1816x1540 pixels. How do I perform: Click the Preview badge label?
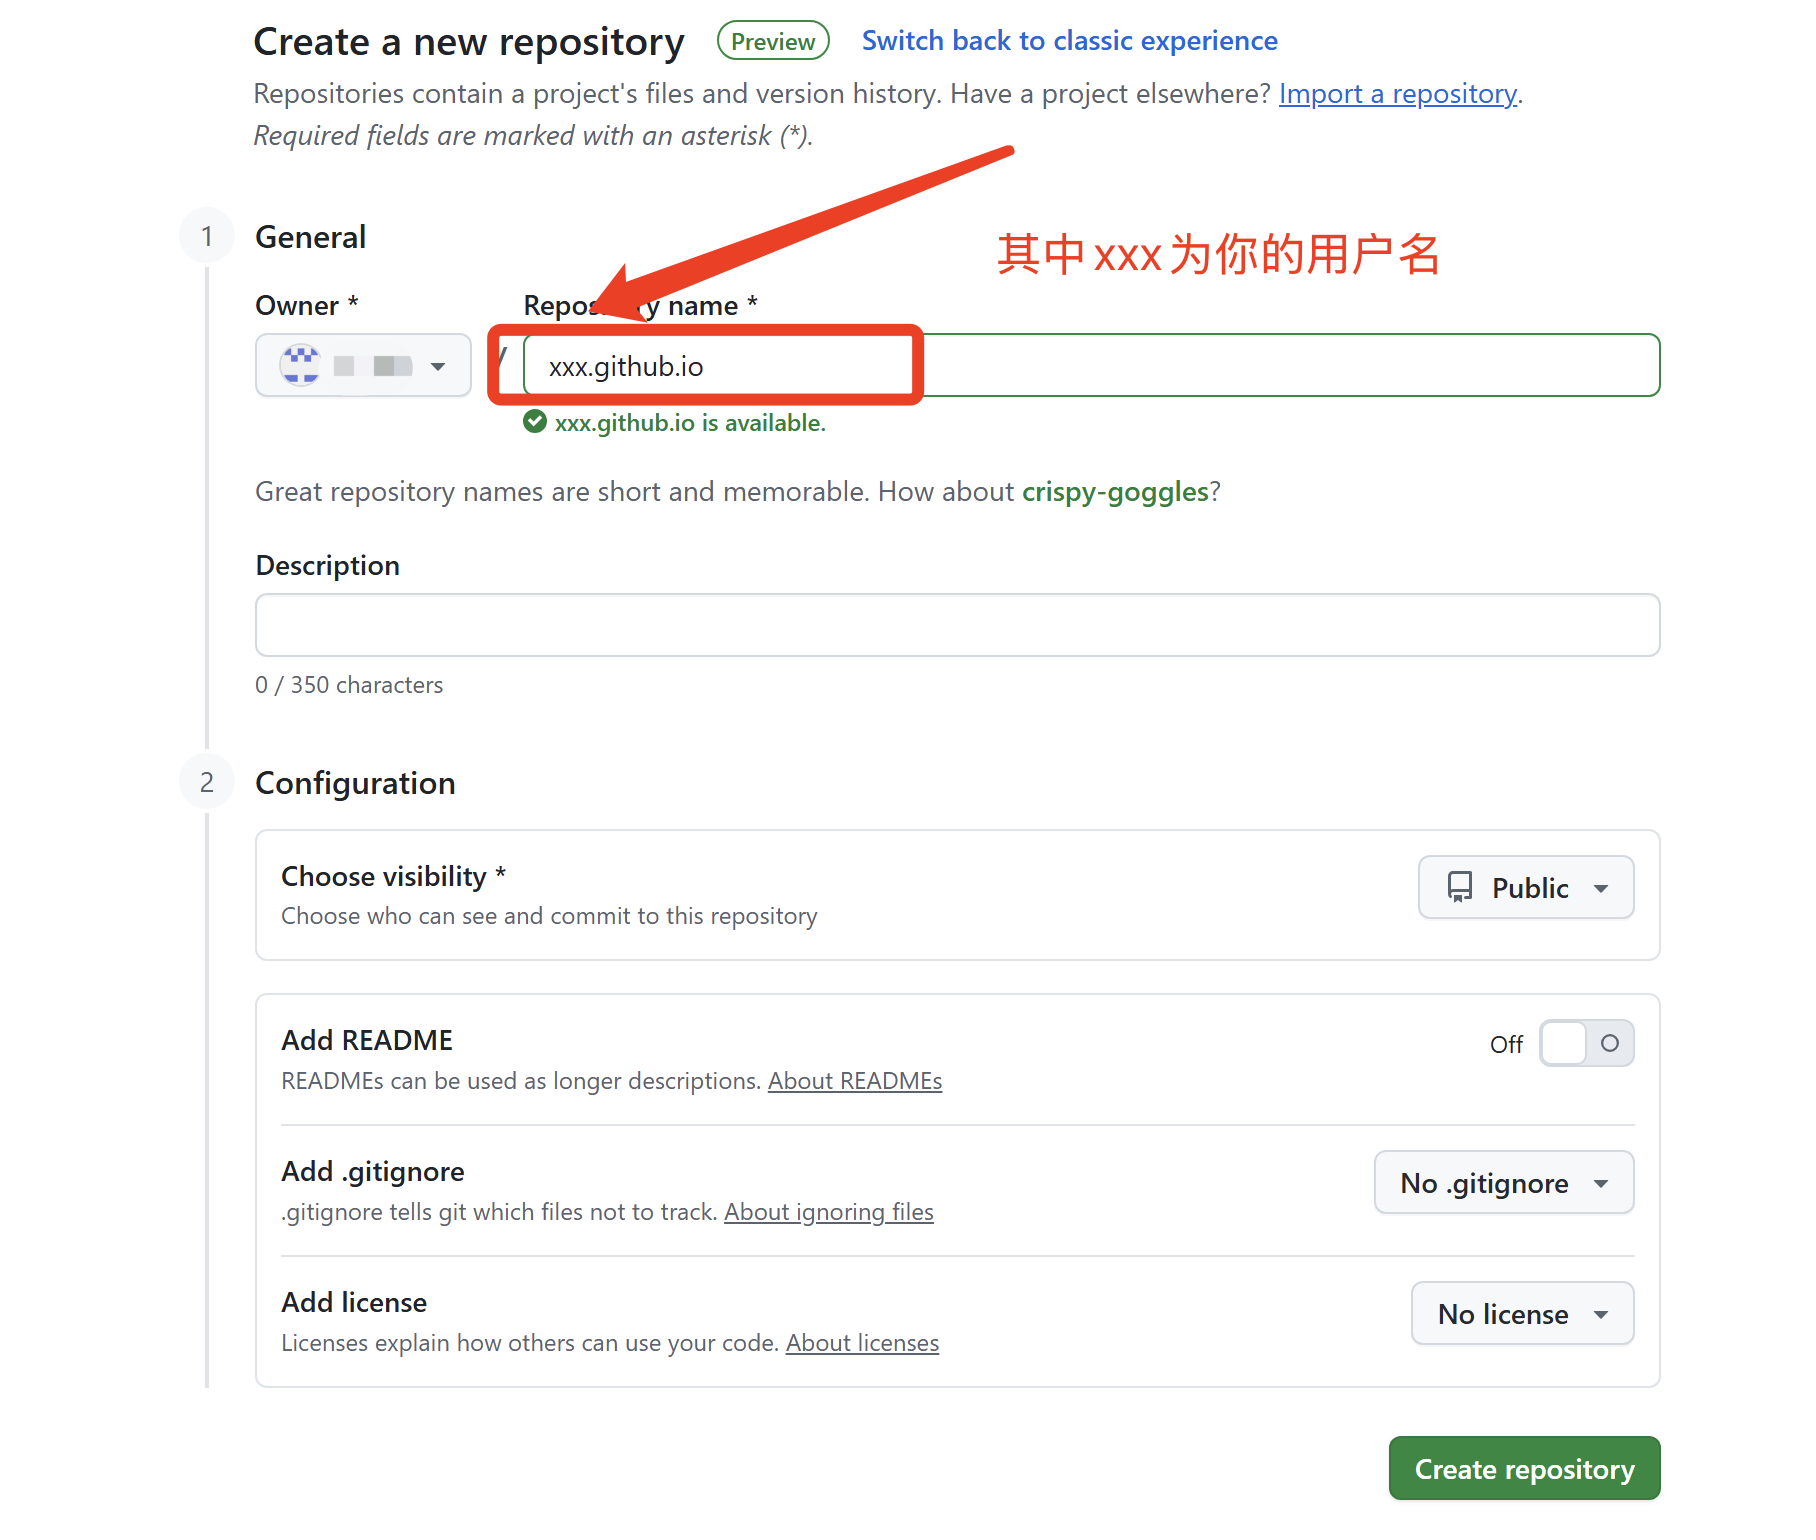(x=773, y=41)
